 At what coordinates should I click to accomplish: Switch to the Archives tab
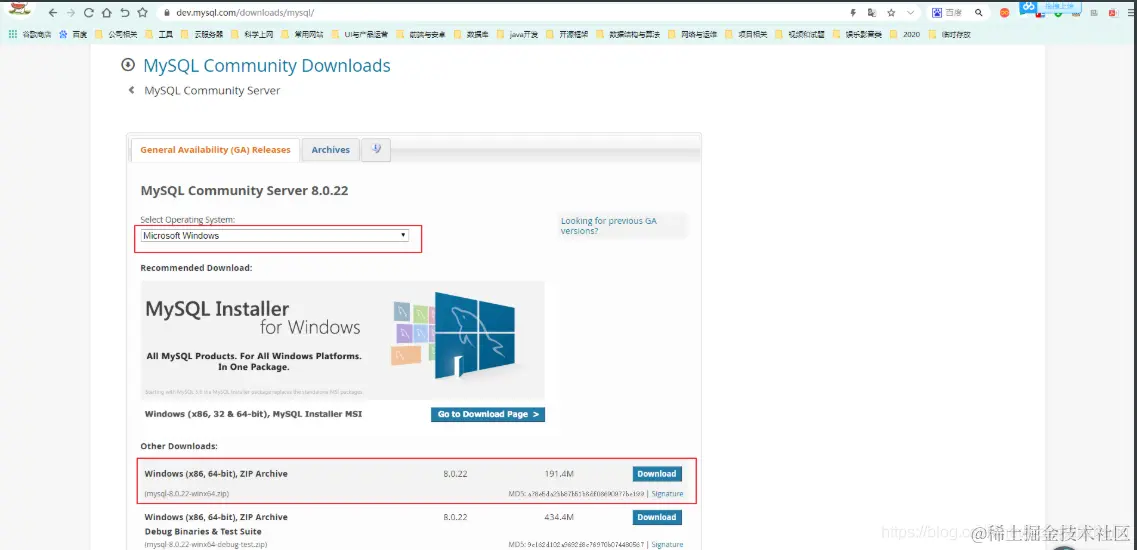[x=331, y=149]
